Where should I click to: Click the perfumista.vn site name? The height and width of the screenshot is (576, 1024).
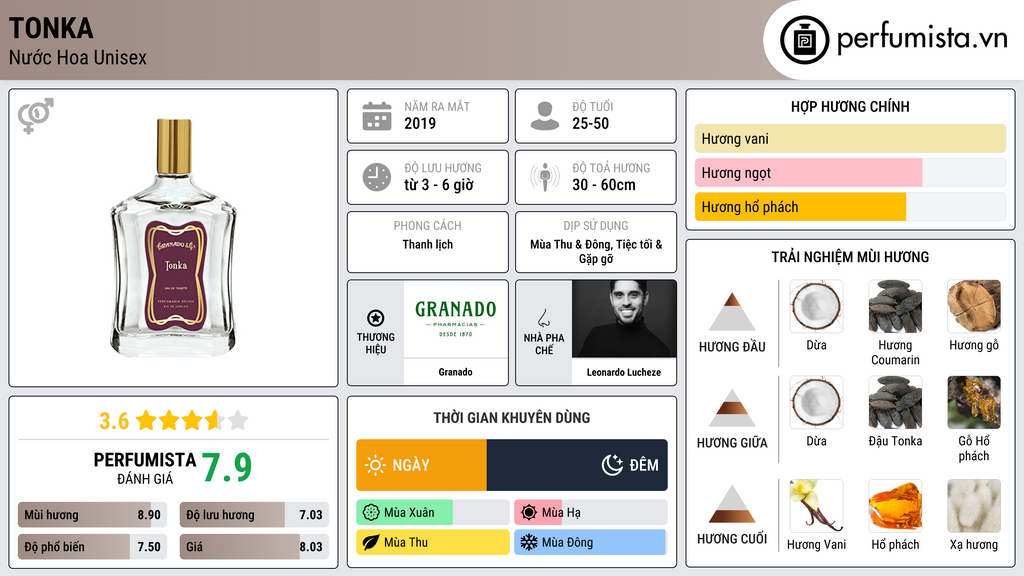tap(922, 39)
